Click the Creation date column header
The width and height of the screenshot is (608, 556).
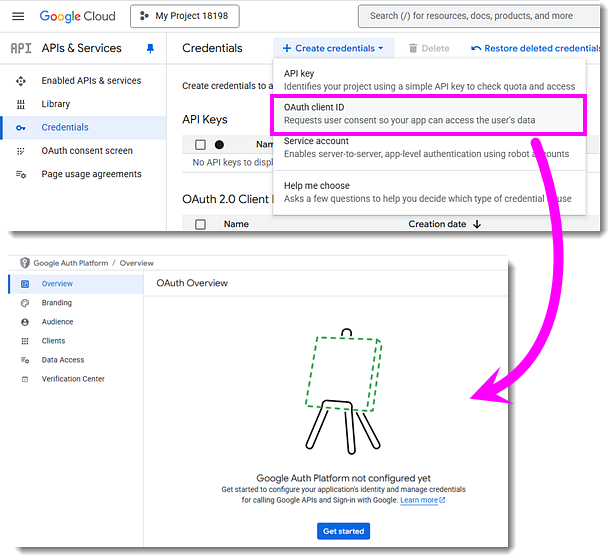tap(437, 224)
